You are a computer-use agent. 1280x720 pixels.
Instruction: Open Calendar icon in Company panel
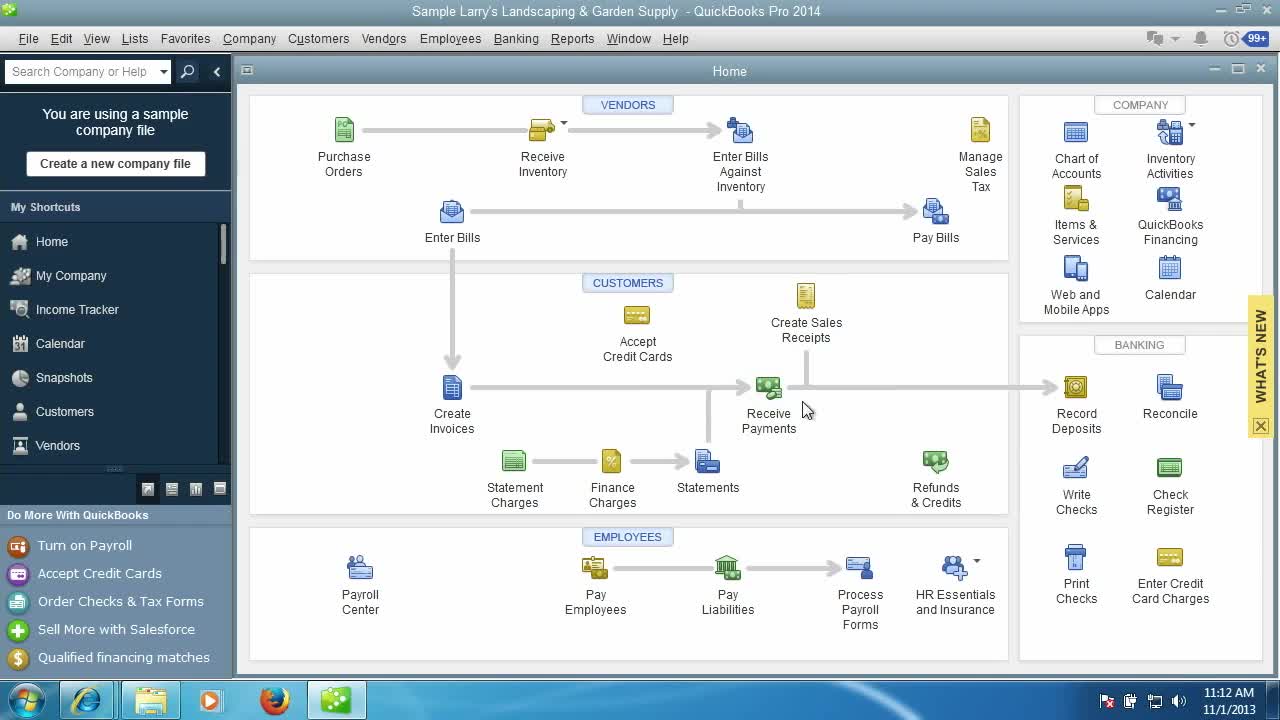point(1169,268)
